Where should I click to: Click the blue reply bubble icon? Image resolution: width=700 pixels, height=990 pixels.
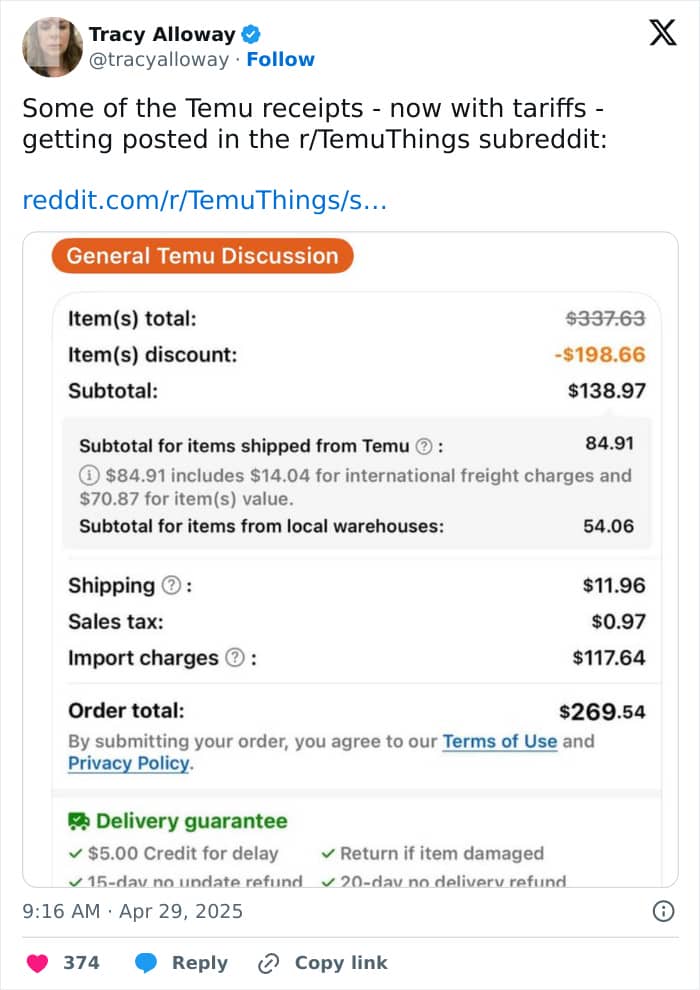[146, 963]
